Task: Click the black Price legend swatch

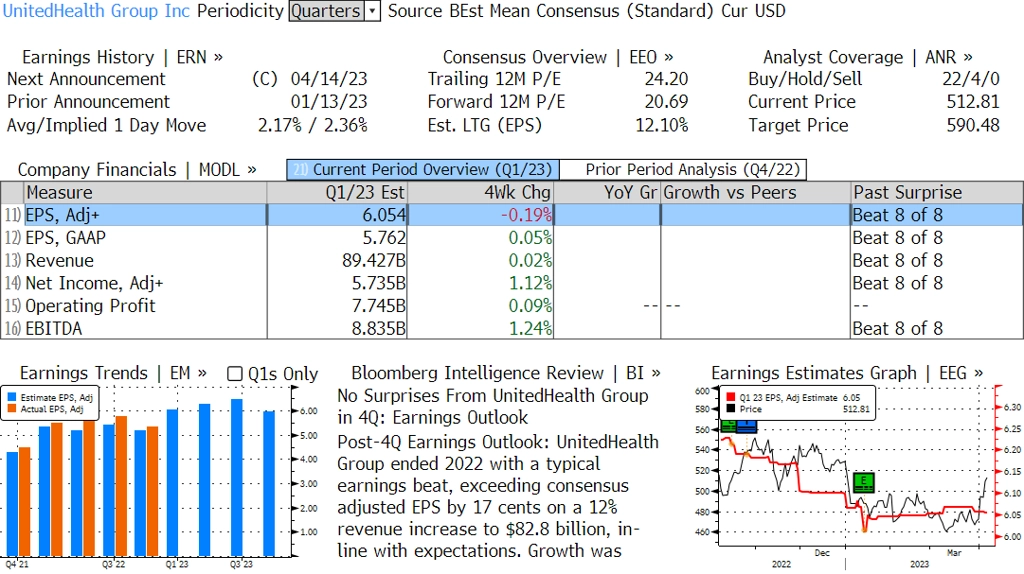Action: pyautogui.click(x=730, y=409)
